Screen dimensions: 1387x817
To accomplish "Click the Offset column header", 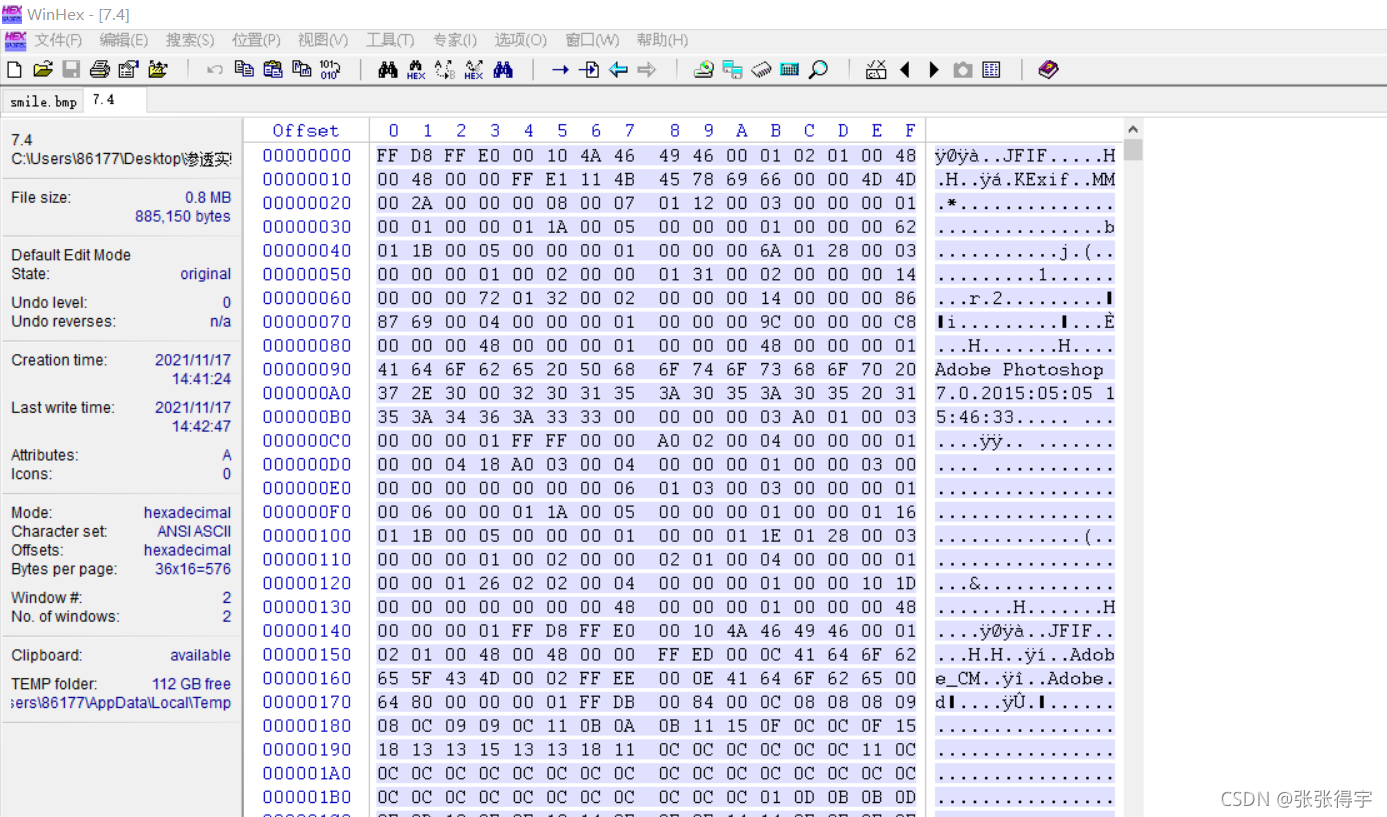I will pos(306,130).
